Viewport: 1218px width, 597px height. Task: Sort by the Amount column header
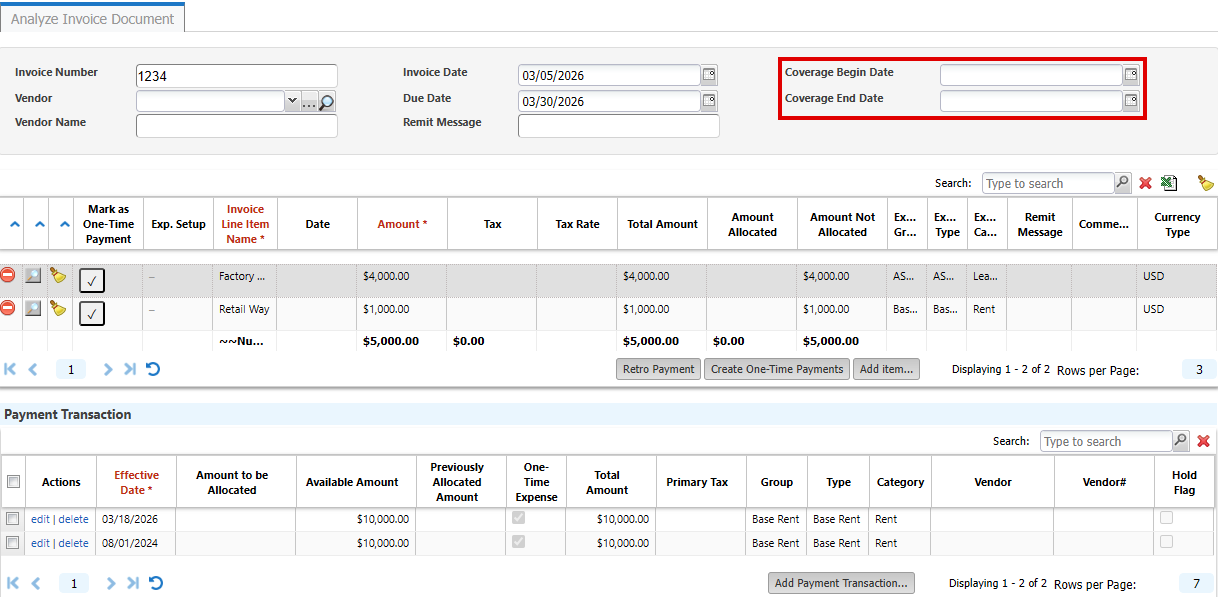[x=402, y=224]
